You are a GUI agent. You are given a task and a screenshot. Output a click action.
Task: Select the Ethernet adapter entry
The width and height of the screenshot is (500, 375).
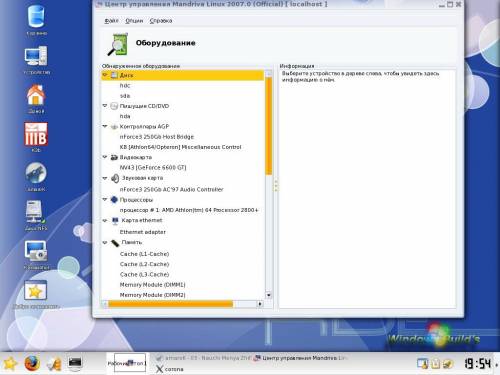142,232
